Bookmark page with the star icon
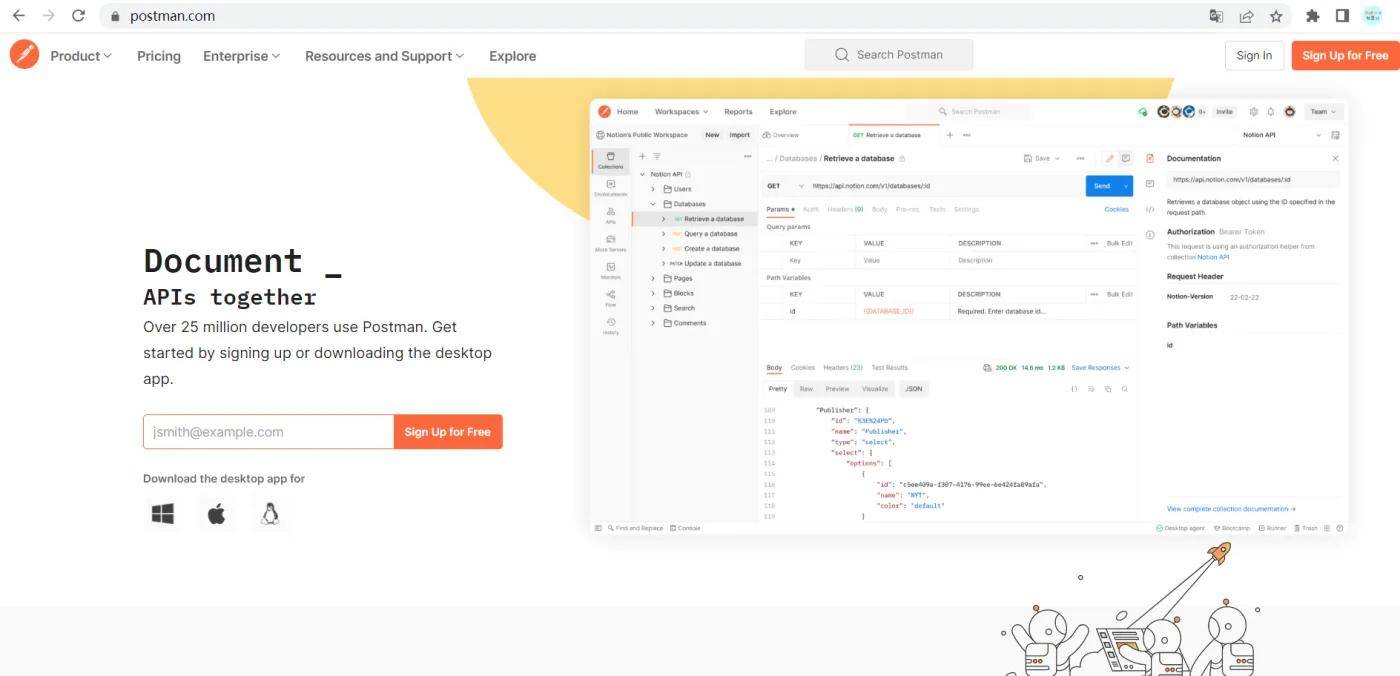Image resolution: width=1400 pixels, height=676 pixels. point(1276,16)
